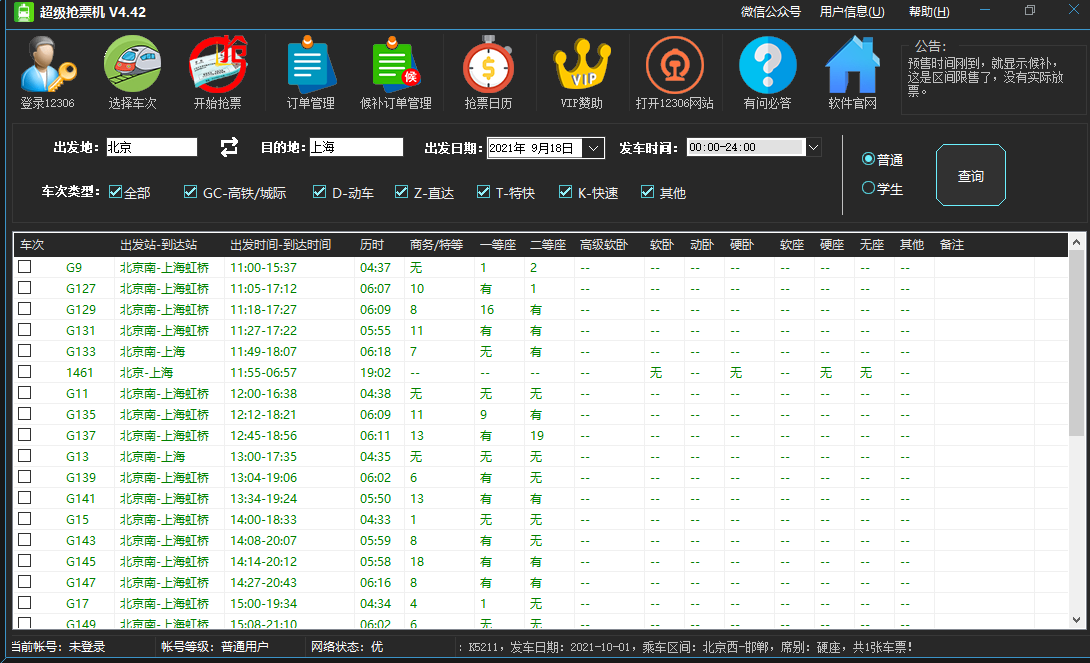
Task: Disable the K-快速 train filter
Action: pos(565,192)
